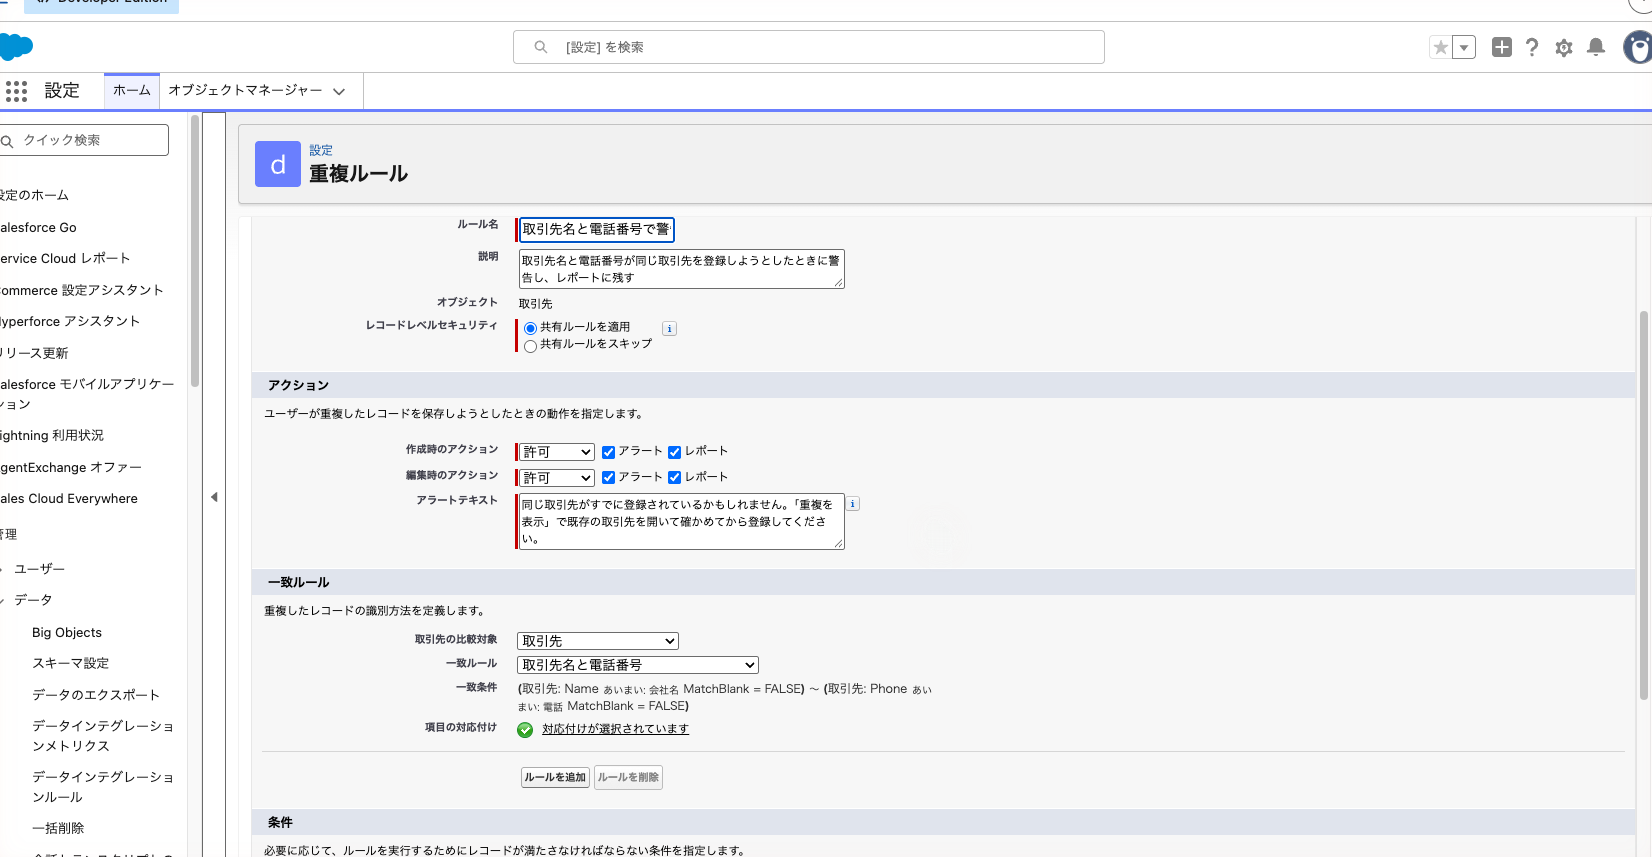Open the setup gear icon
This screenshot has width=1652, height=857.
tap(1564, 47)
